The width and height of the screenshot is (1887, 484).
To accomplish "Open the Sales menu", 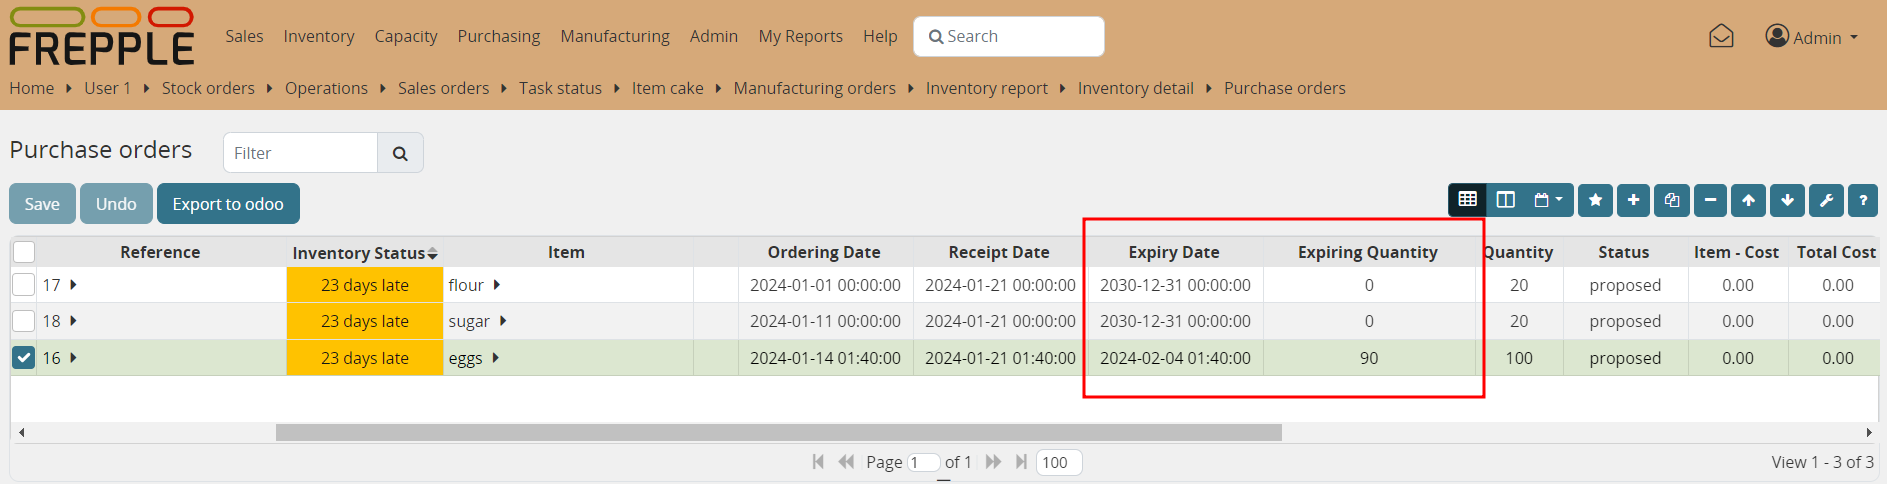I will point(244,36).
